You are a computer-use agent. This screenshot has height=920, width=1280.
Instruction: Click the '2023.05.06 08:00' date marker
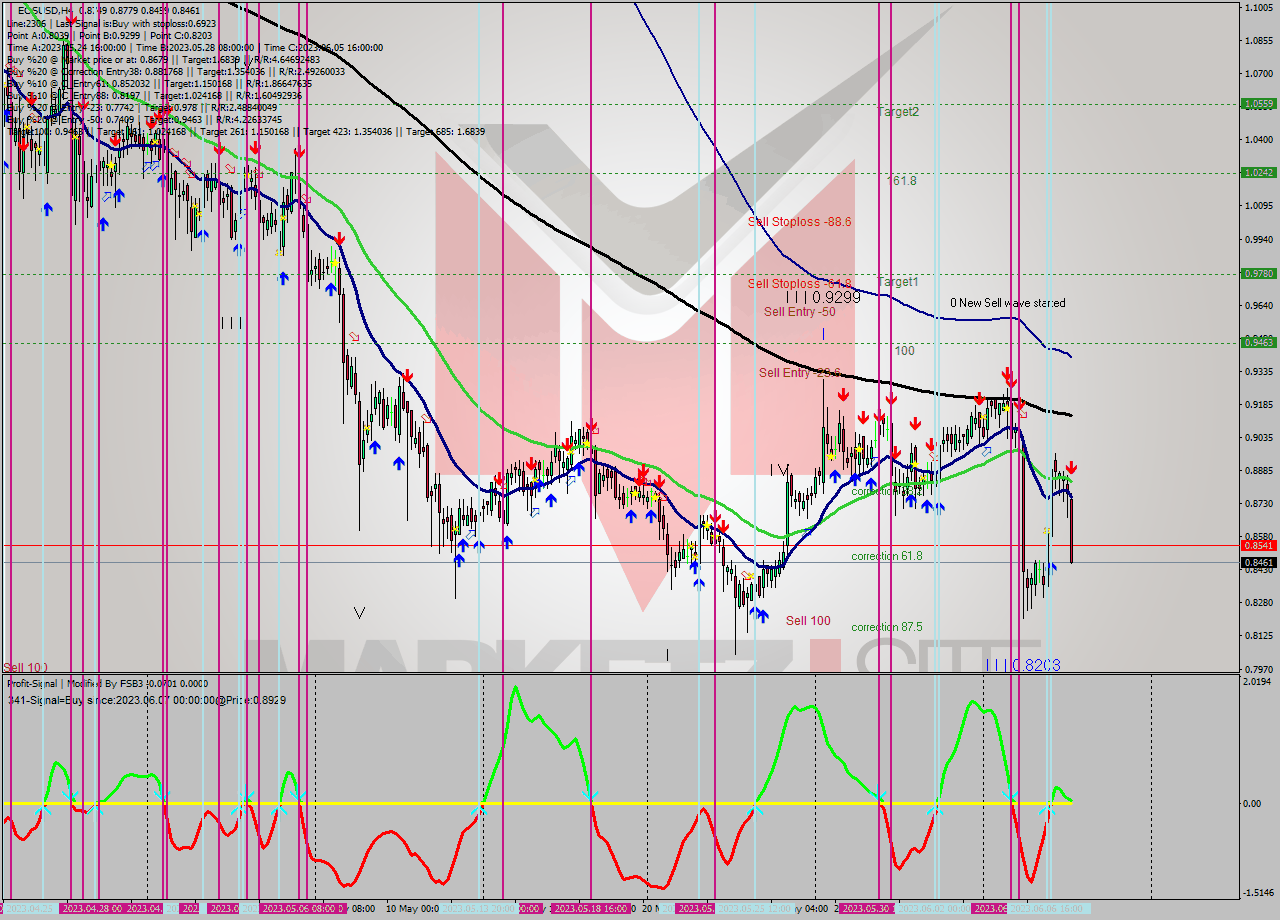pos(301,908)
